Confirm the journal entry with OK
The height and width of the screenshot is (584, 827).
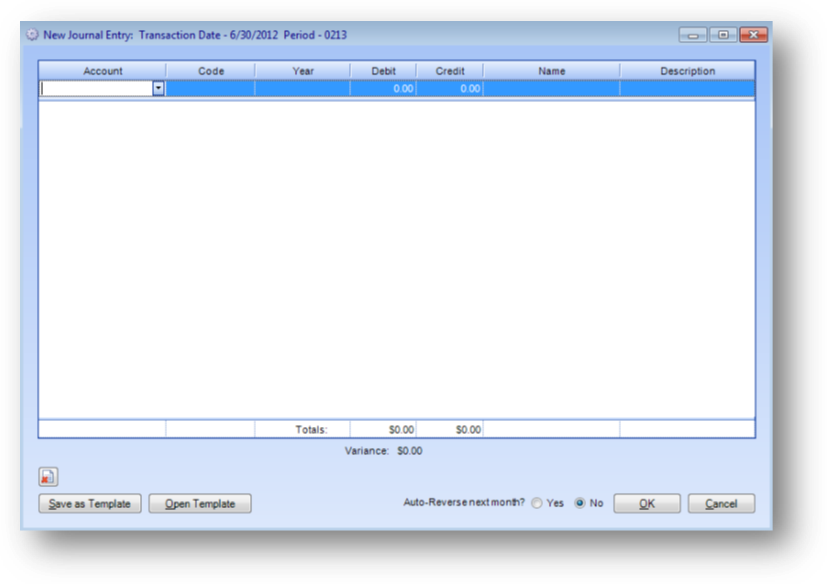(647, 503)
